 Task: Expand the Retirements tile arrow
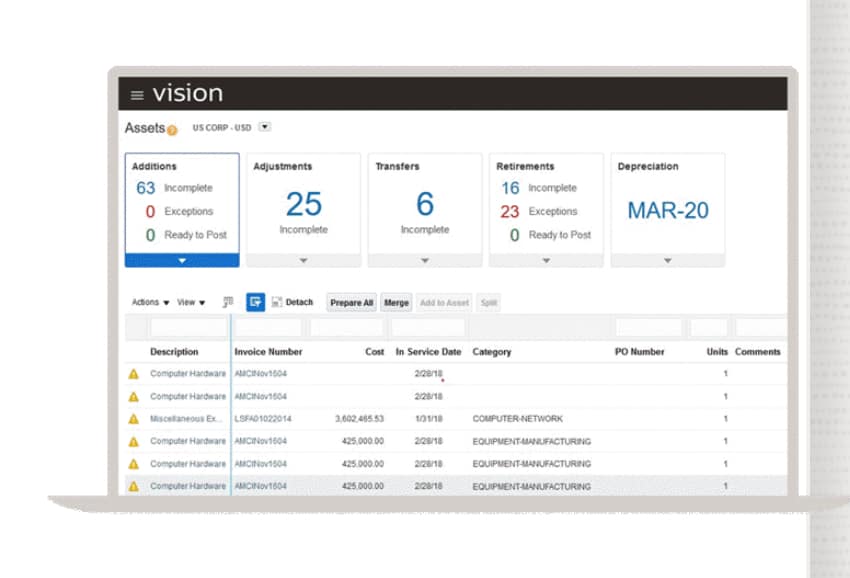point(546,260)
